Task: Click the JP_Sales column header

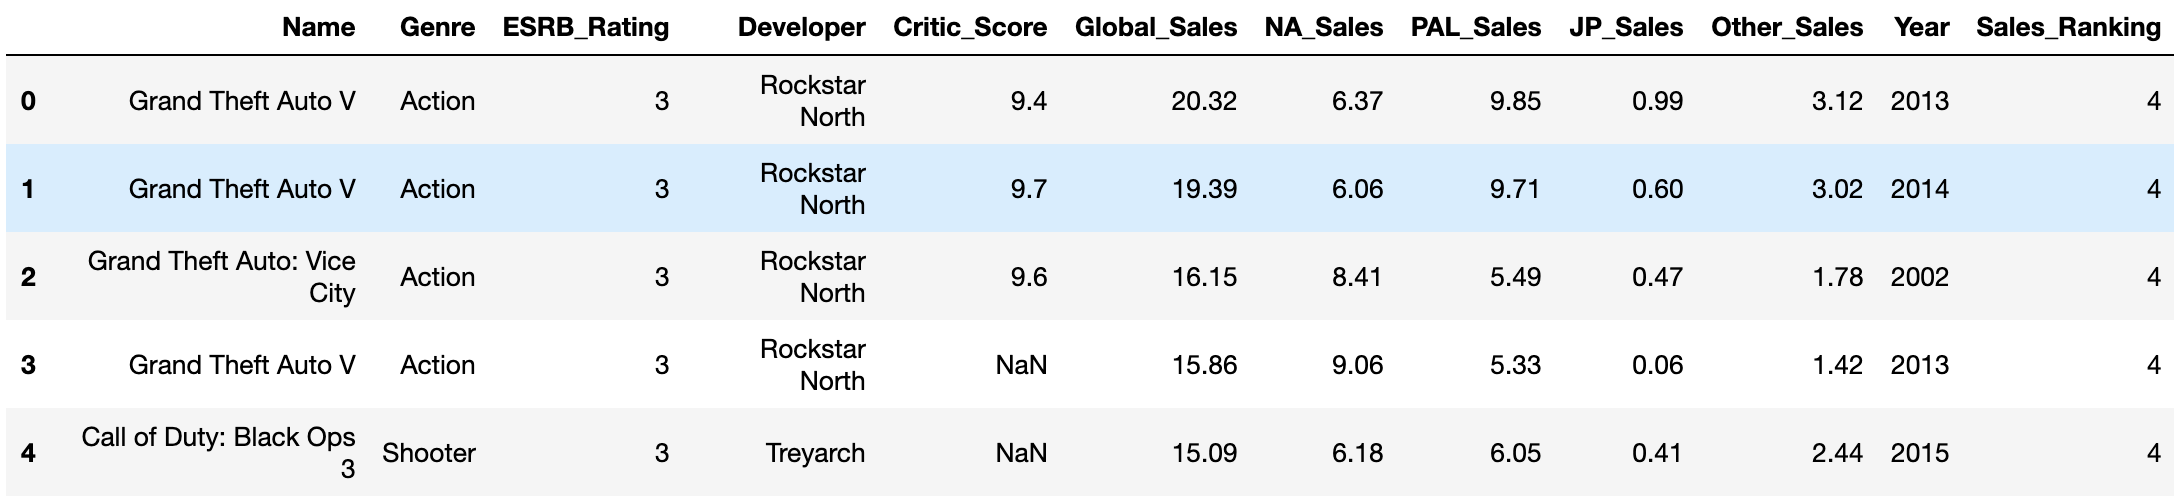Action: point(1626,28)
